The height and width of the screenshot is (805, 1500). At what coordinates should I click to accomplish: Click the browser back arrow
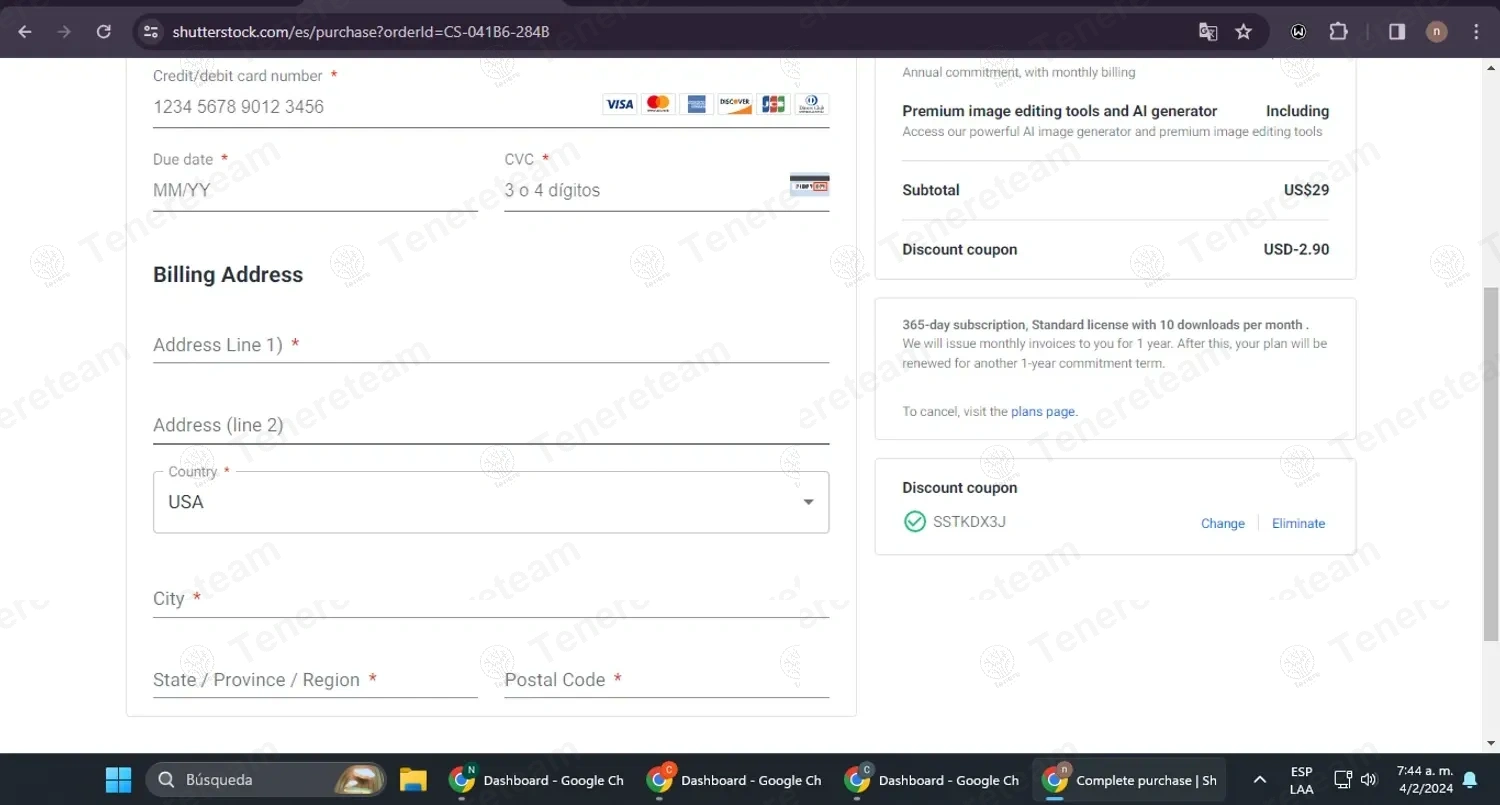point(25,32)
